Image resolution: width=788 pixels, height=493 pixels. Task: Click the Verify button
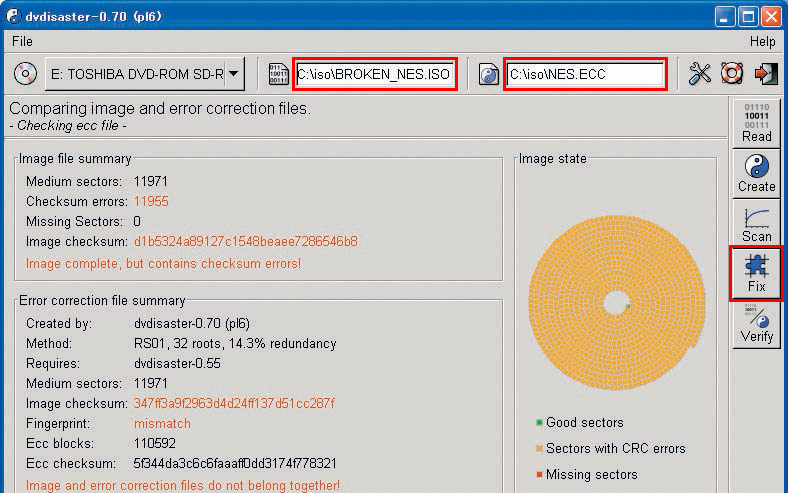click(756, 324)
